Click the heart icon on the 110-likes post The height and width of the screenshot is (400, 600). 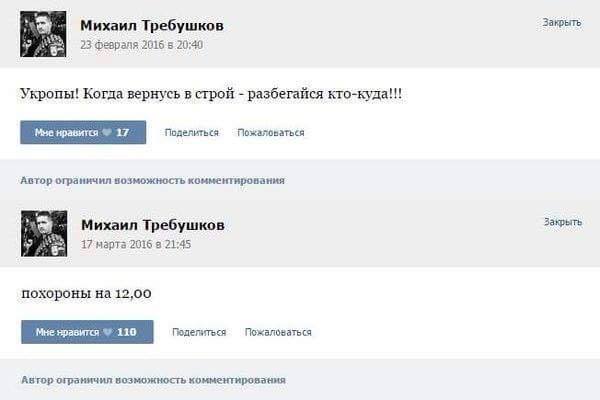pyautogui.click(x=107, y=332)
